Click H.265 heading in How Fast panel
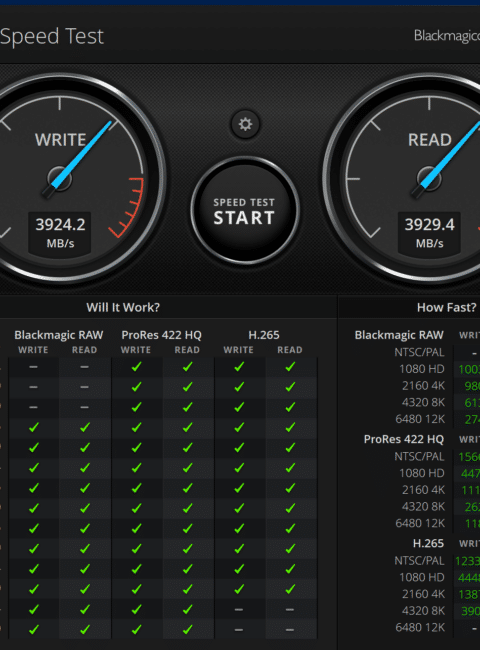This screenshot has width=480, height=650. click(x=428, y=543)
